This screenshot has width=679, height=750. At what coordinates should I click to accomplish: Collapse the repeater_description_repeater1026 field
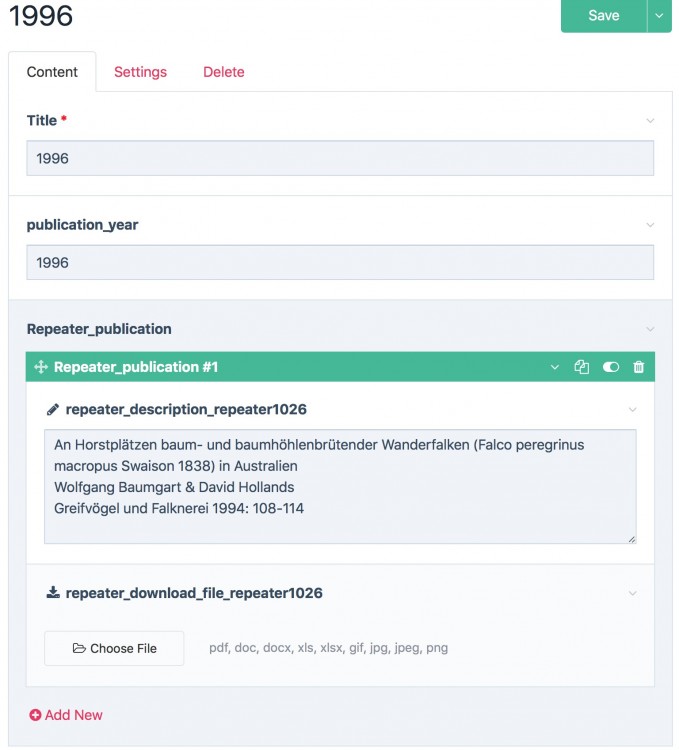click(632, 409)
